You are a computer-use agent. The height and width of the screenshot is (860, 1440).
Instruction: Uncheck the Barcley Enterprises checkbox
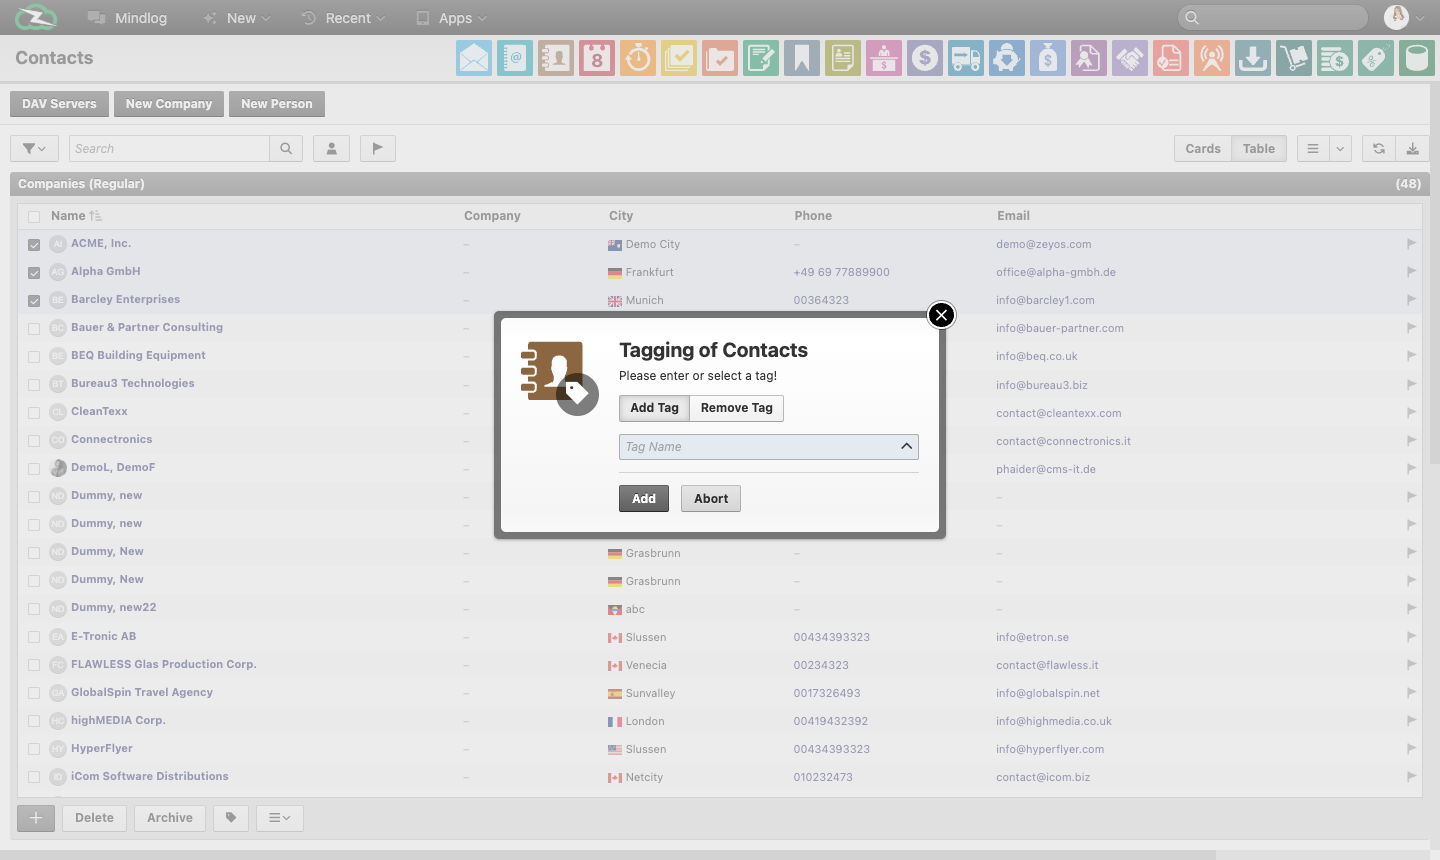tap(34, 301)
